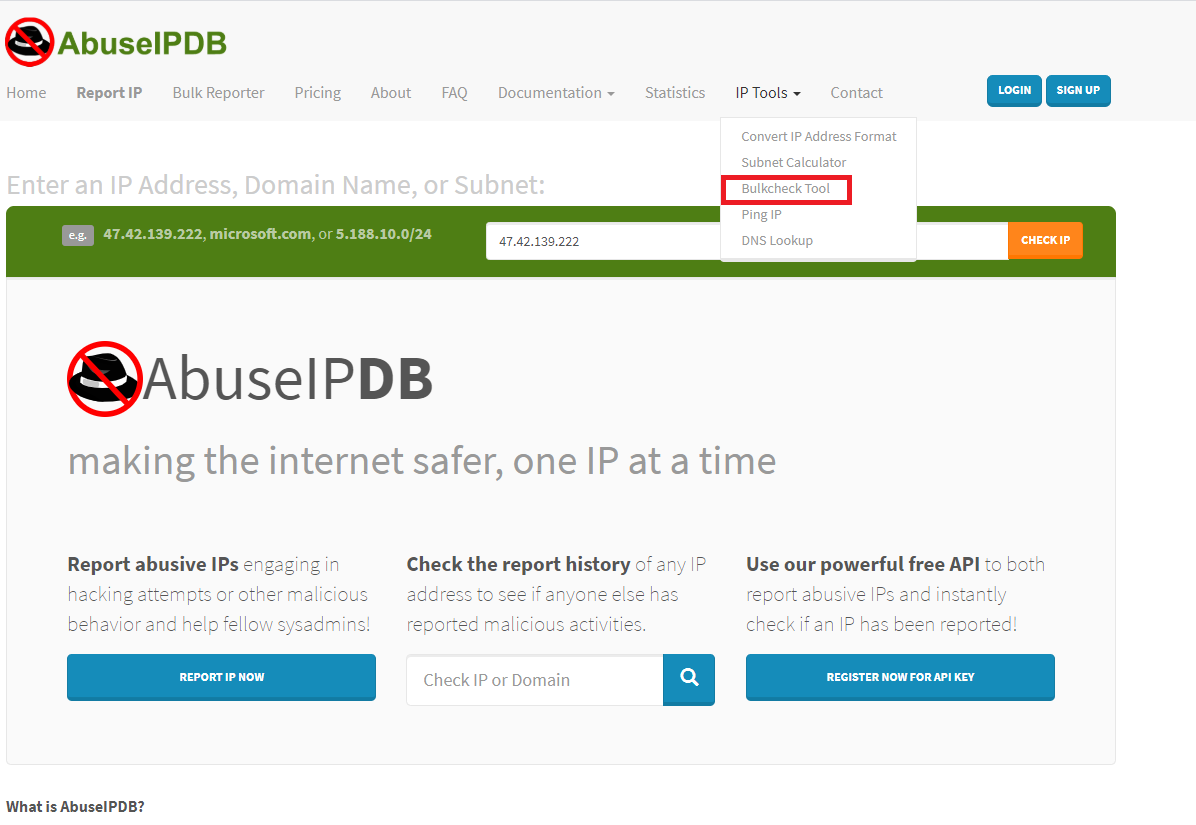The image size is (1196, 825).
Task: Open the Report IP page
Action: [109, 92]
